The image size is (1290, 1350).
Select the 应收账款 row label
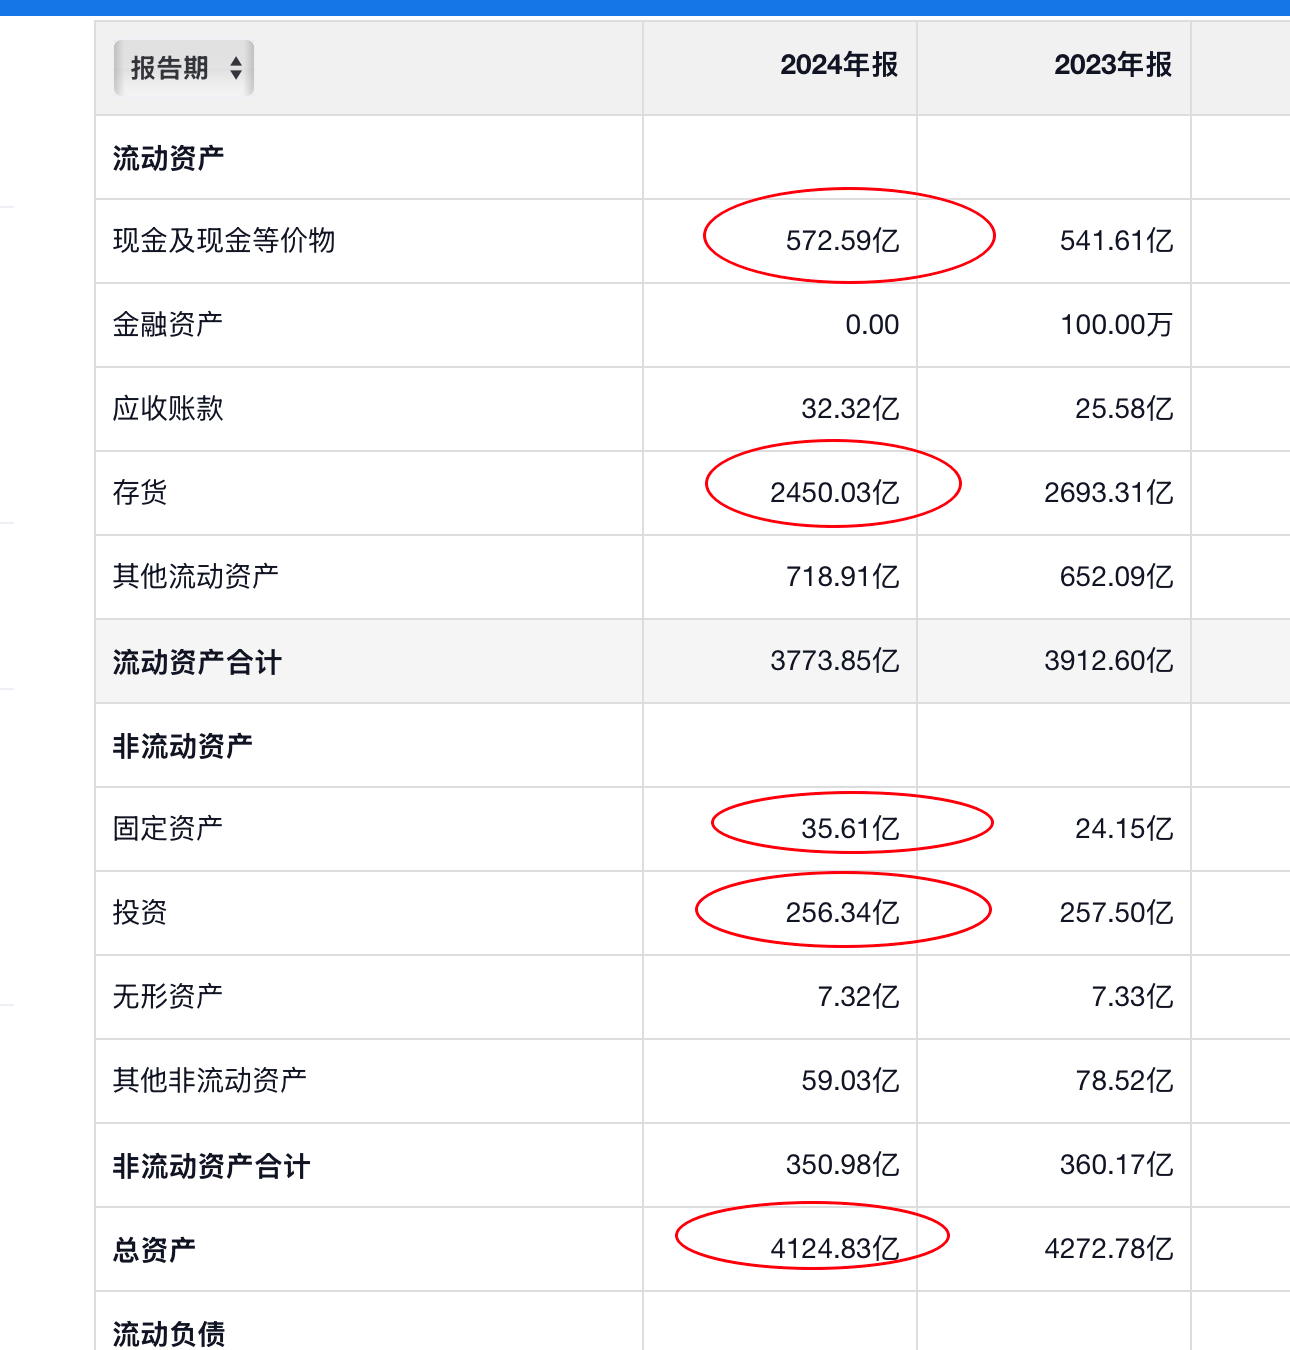(168, 409)
